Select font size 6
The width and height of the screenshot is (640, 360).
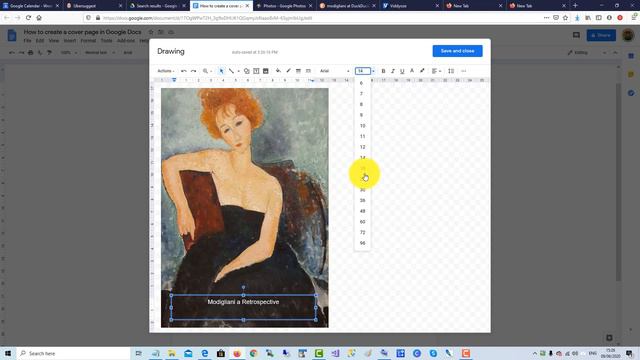362,83
